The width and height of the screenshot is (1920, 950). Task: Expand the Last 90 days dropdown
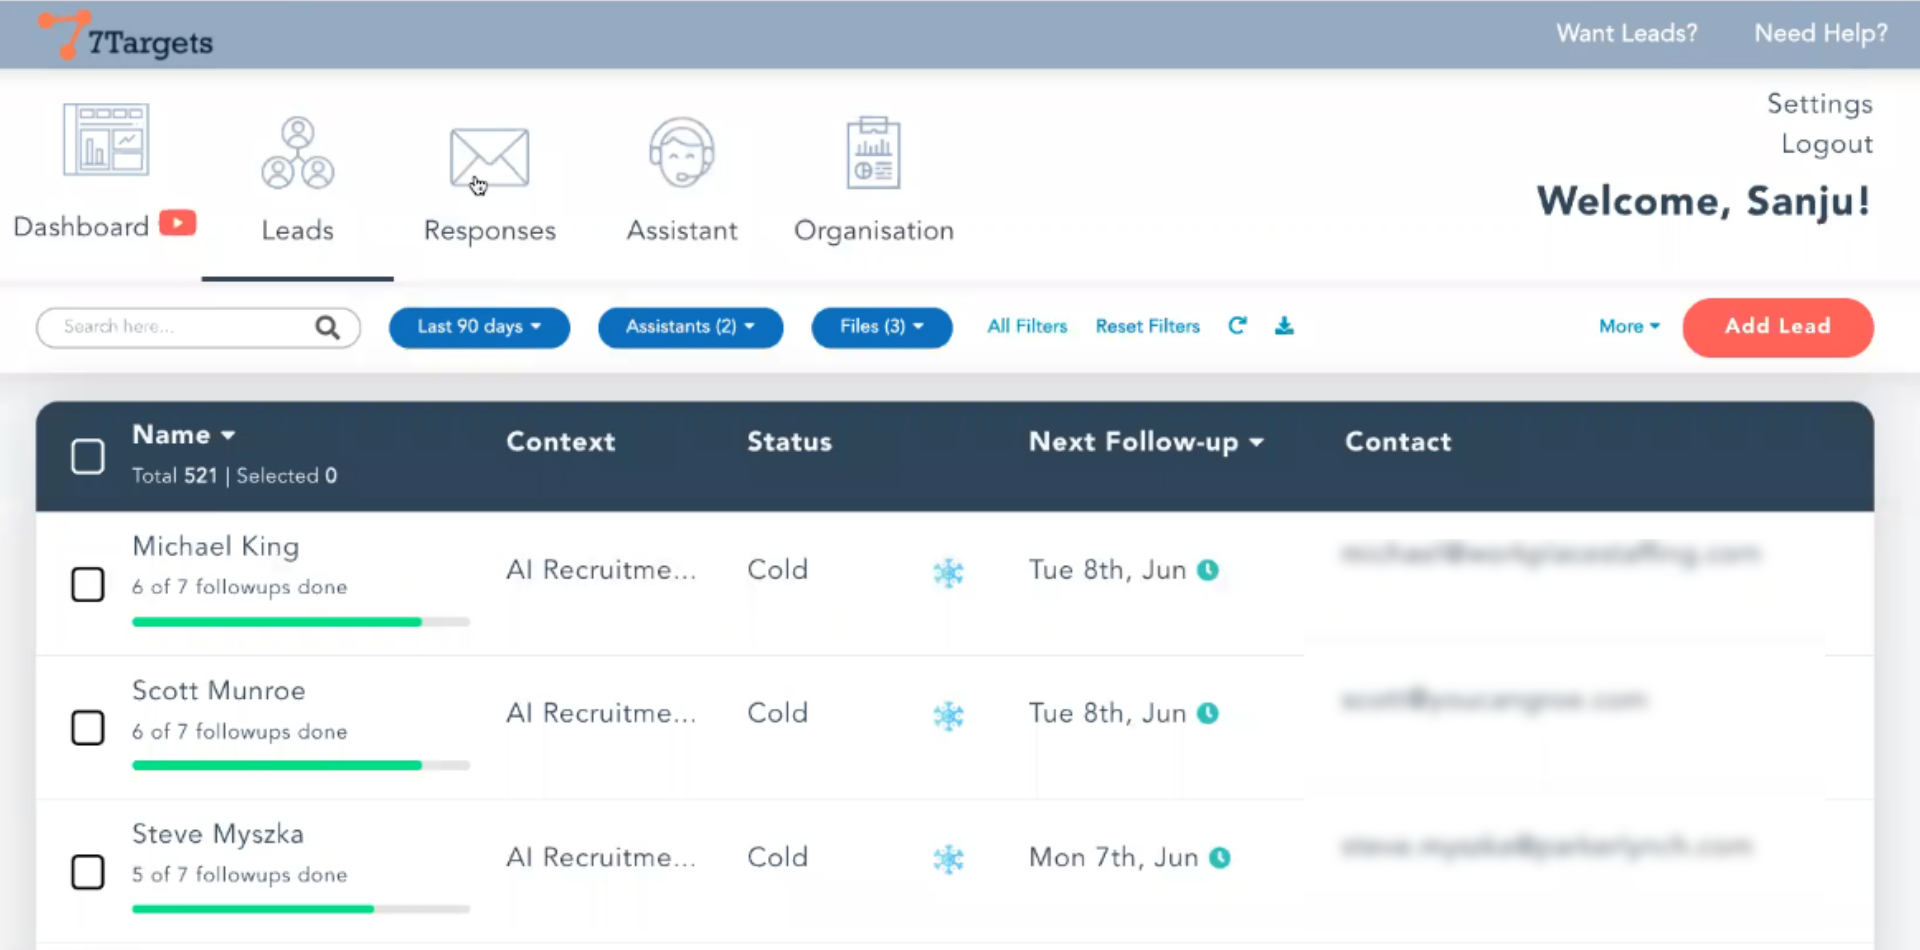(479, 327)
